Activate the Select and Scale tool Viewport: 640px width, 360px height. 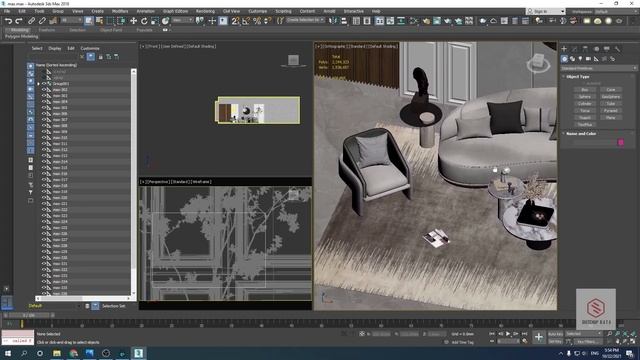(x=155, y=21)
